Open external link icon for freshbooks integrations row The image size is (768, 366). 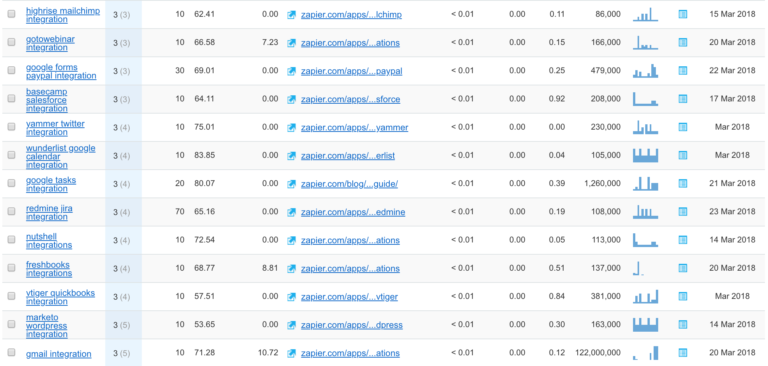291,269
